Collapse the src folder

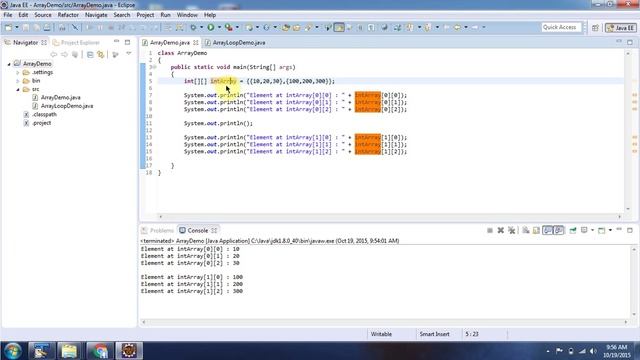coord(18,89)
